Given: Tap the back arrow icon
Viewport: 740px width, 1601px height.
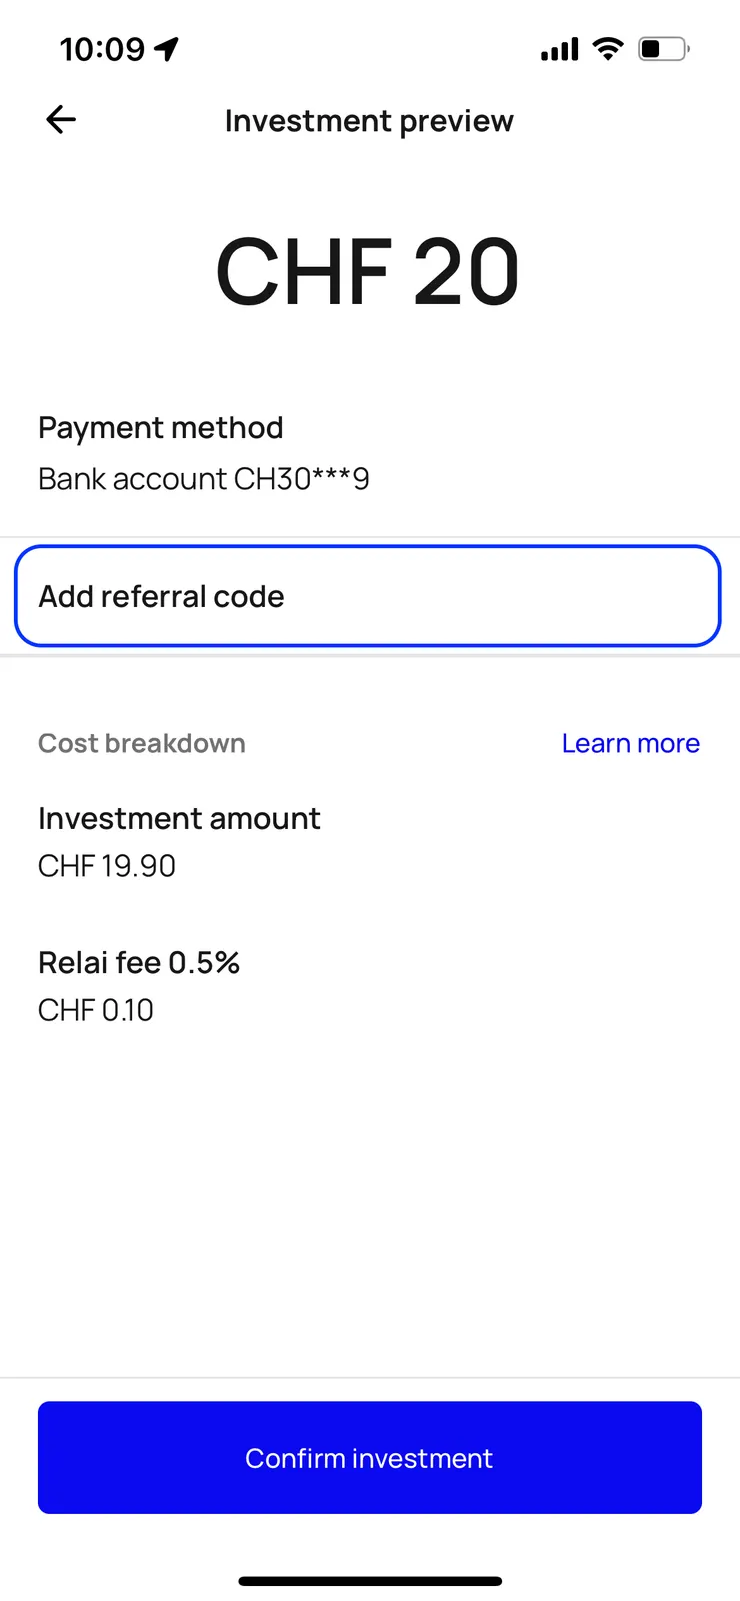Looking at the screenshot, I should pos(61,120).
